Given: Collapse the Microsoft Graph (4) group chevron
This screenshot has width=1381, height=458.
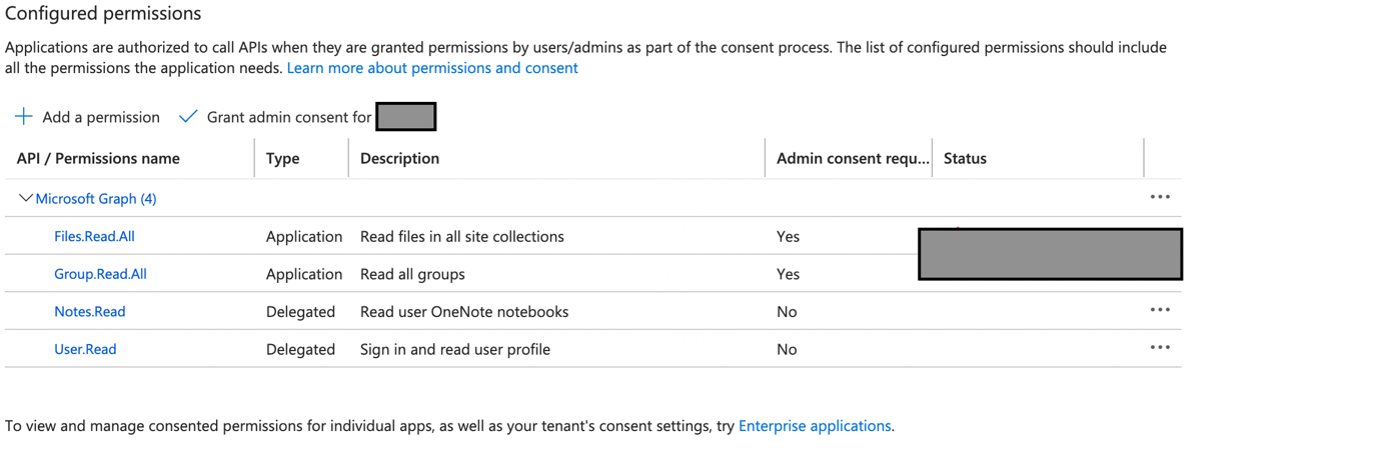Looking at the screenshot, I should coord(26,199).
